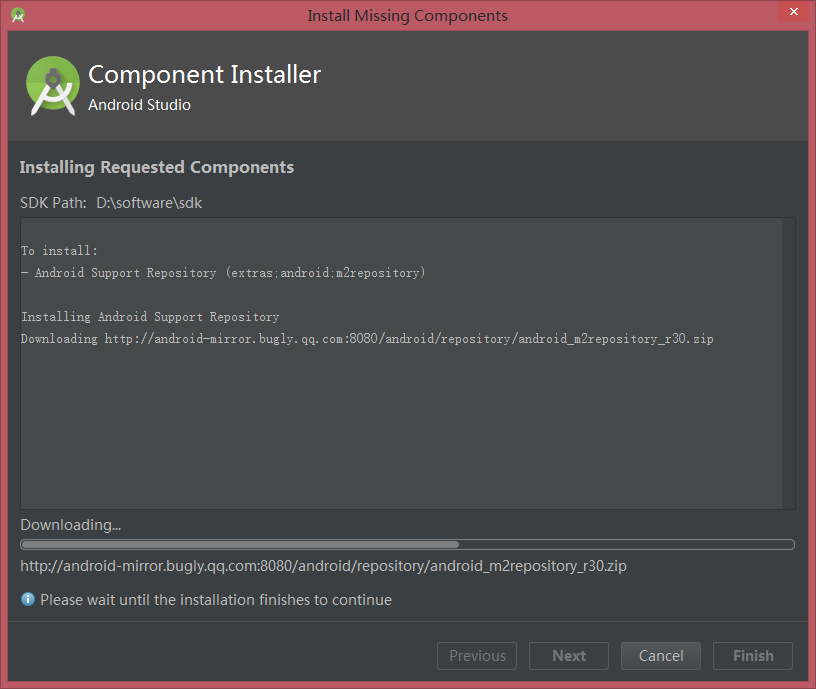Click the "To install:" log line

click(59, 251)
